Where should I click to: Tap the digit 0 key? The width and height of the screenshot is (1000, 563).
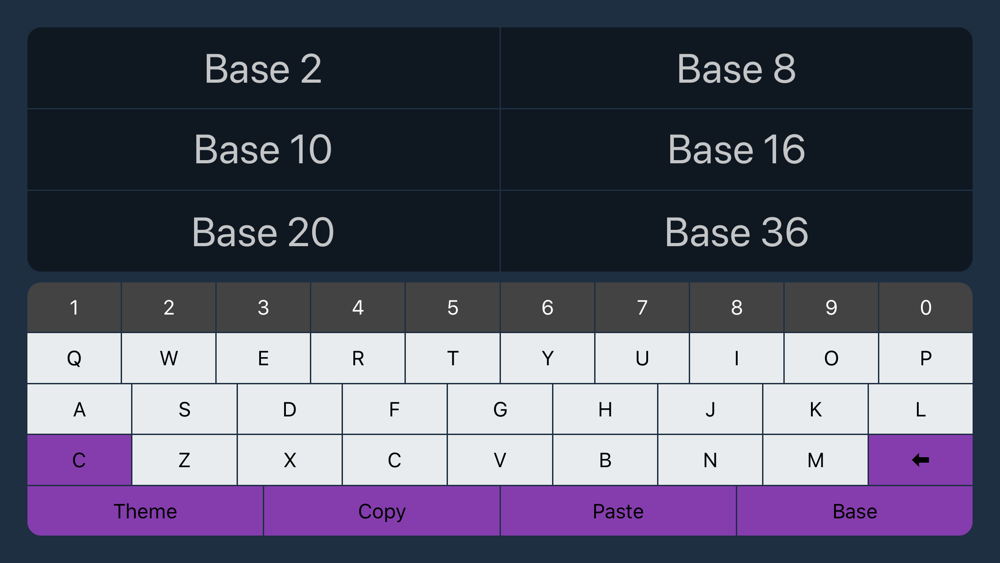tap(925, 307)
